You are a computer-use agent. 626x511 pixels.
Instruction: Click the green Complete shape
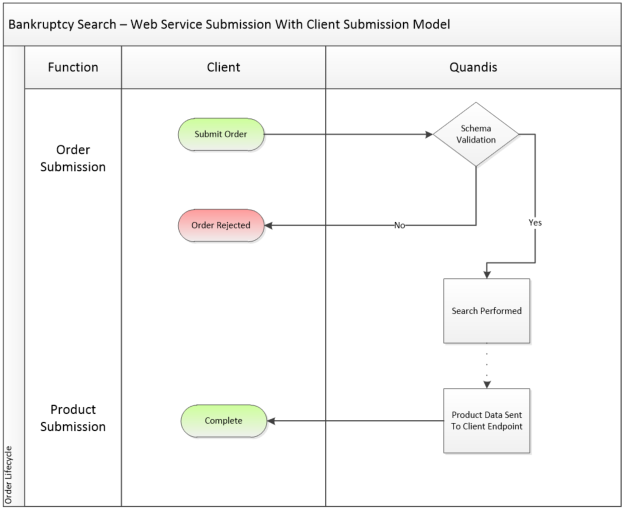[223, 421]
